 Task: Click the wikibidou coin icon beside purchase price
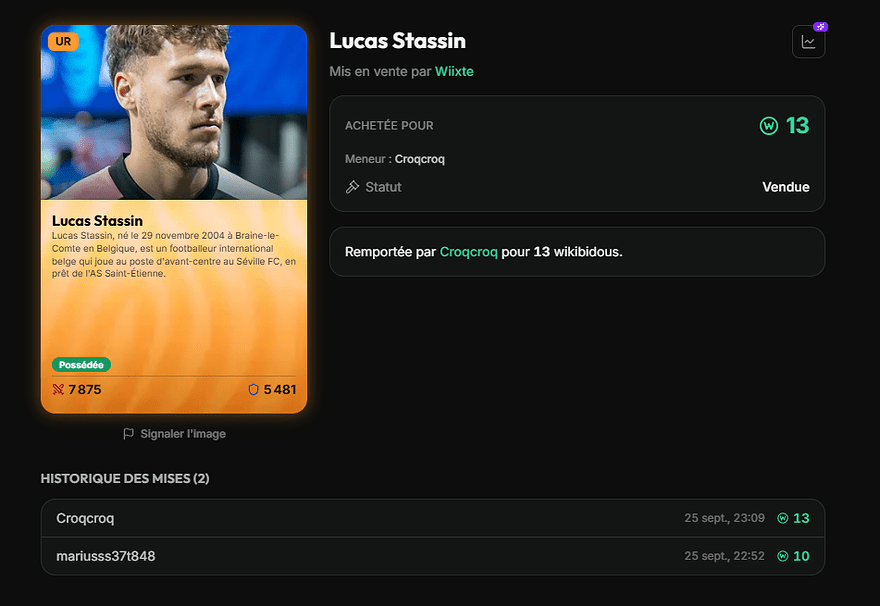769,126
